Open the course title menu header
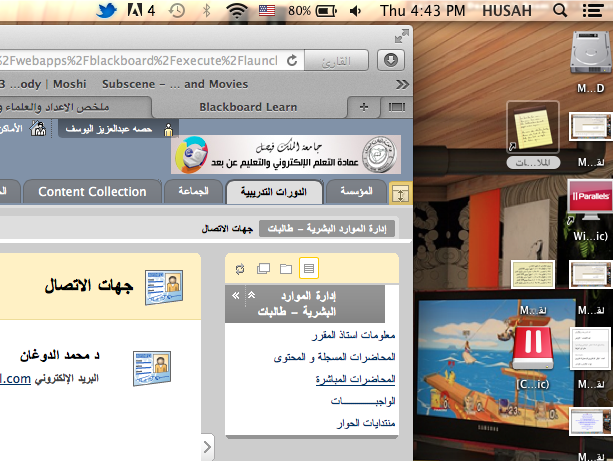The height and width of the screenshot is (461, 613). tap(297, 304)
